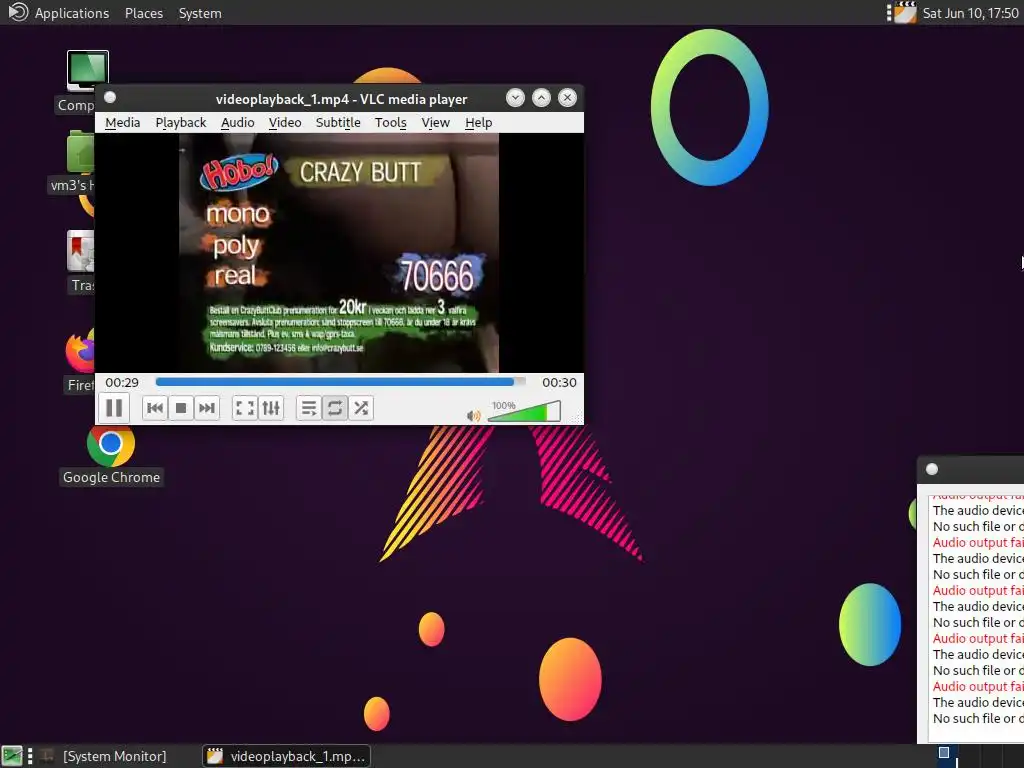
Task: Open the Subtitle menu
Action: coord(338,123)
